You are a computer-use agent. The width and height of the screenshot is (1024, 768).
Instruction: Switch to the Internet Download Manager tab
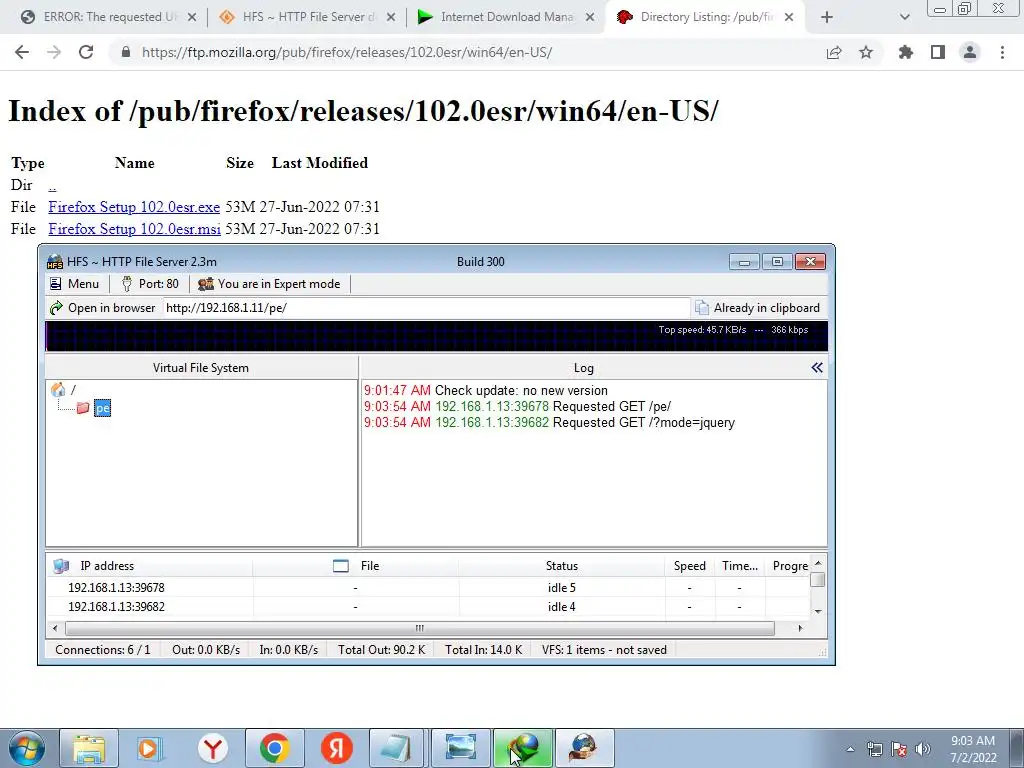click(x=505, y=17)
